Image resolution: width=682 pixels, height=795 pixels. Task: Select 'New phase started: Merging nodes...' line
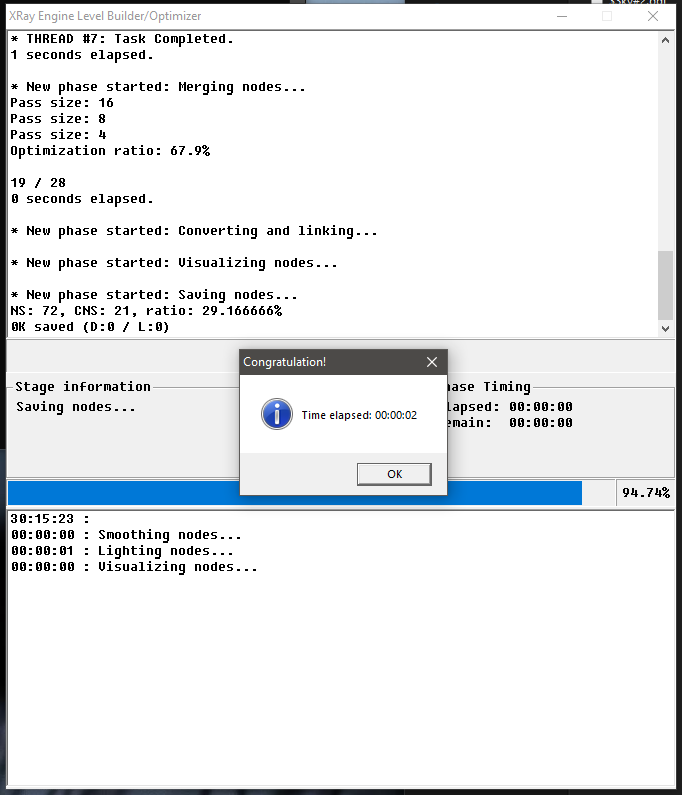158,87
